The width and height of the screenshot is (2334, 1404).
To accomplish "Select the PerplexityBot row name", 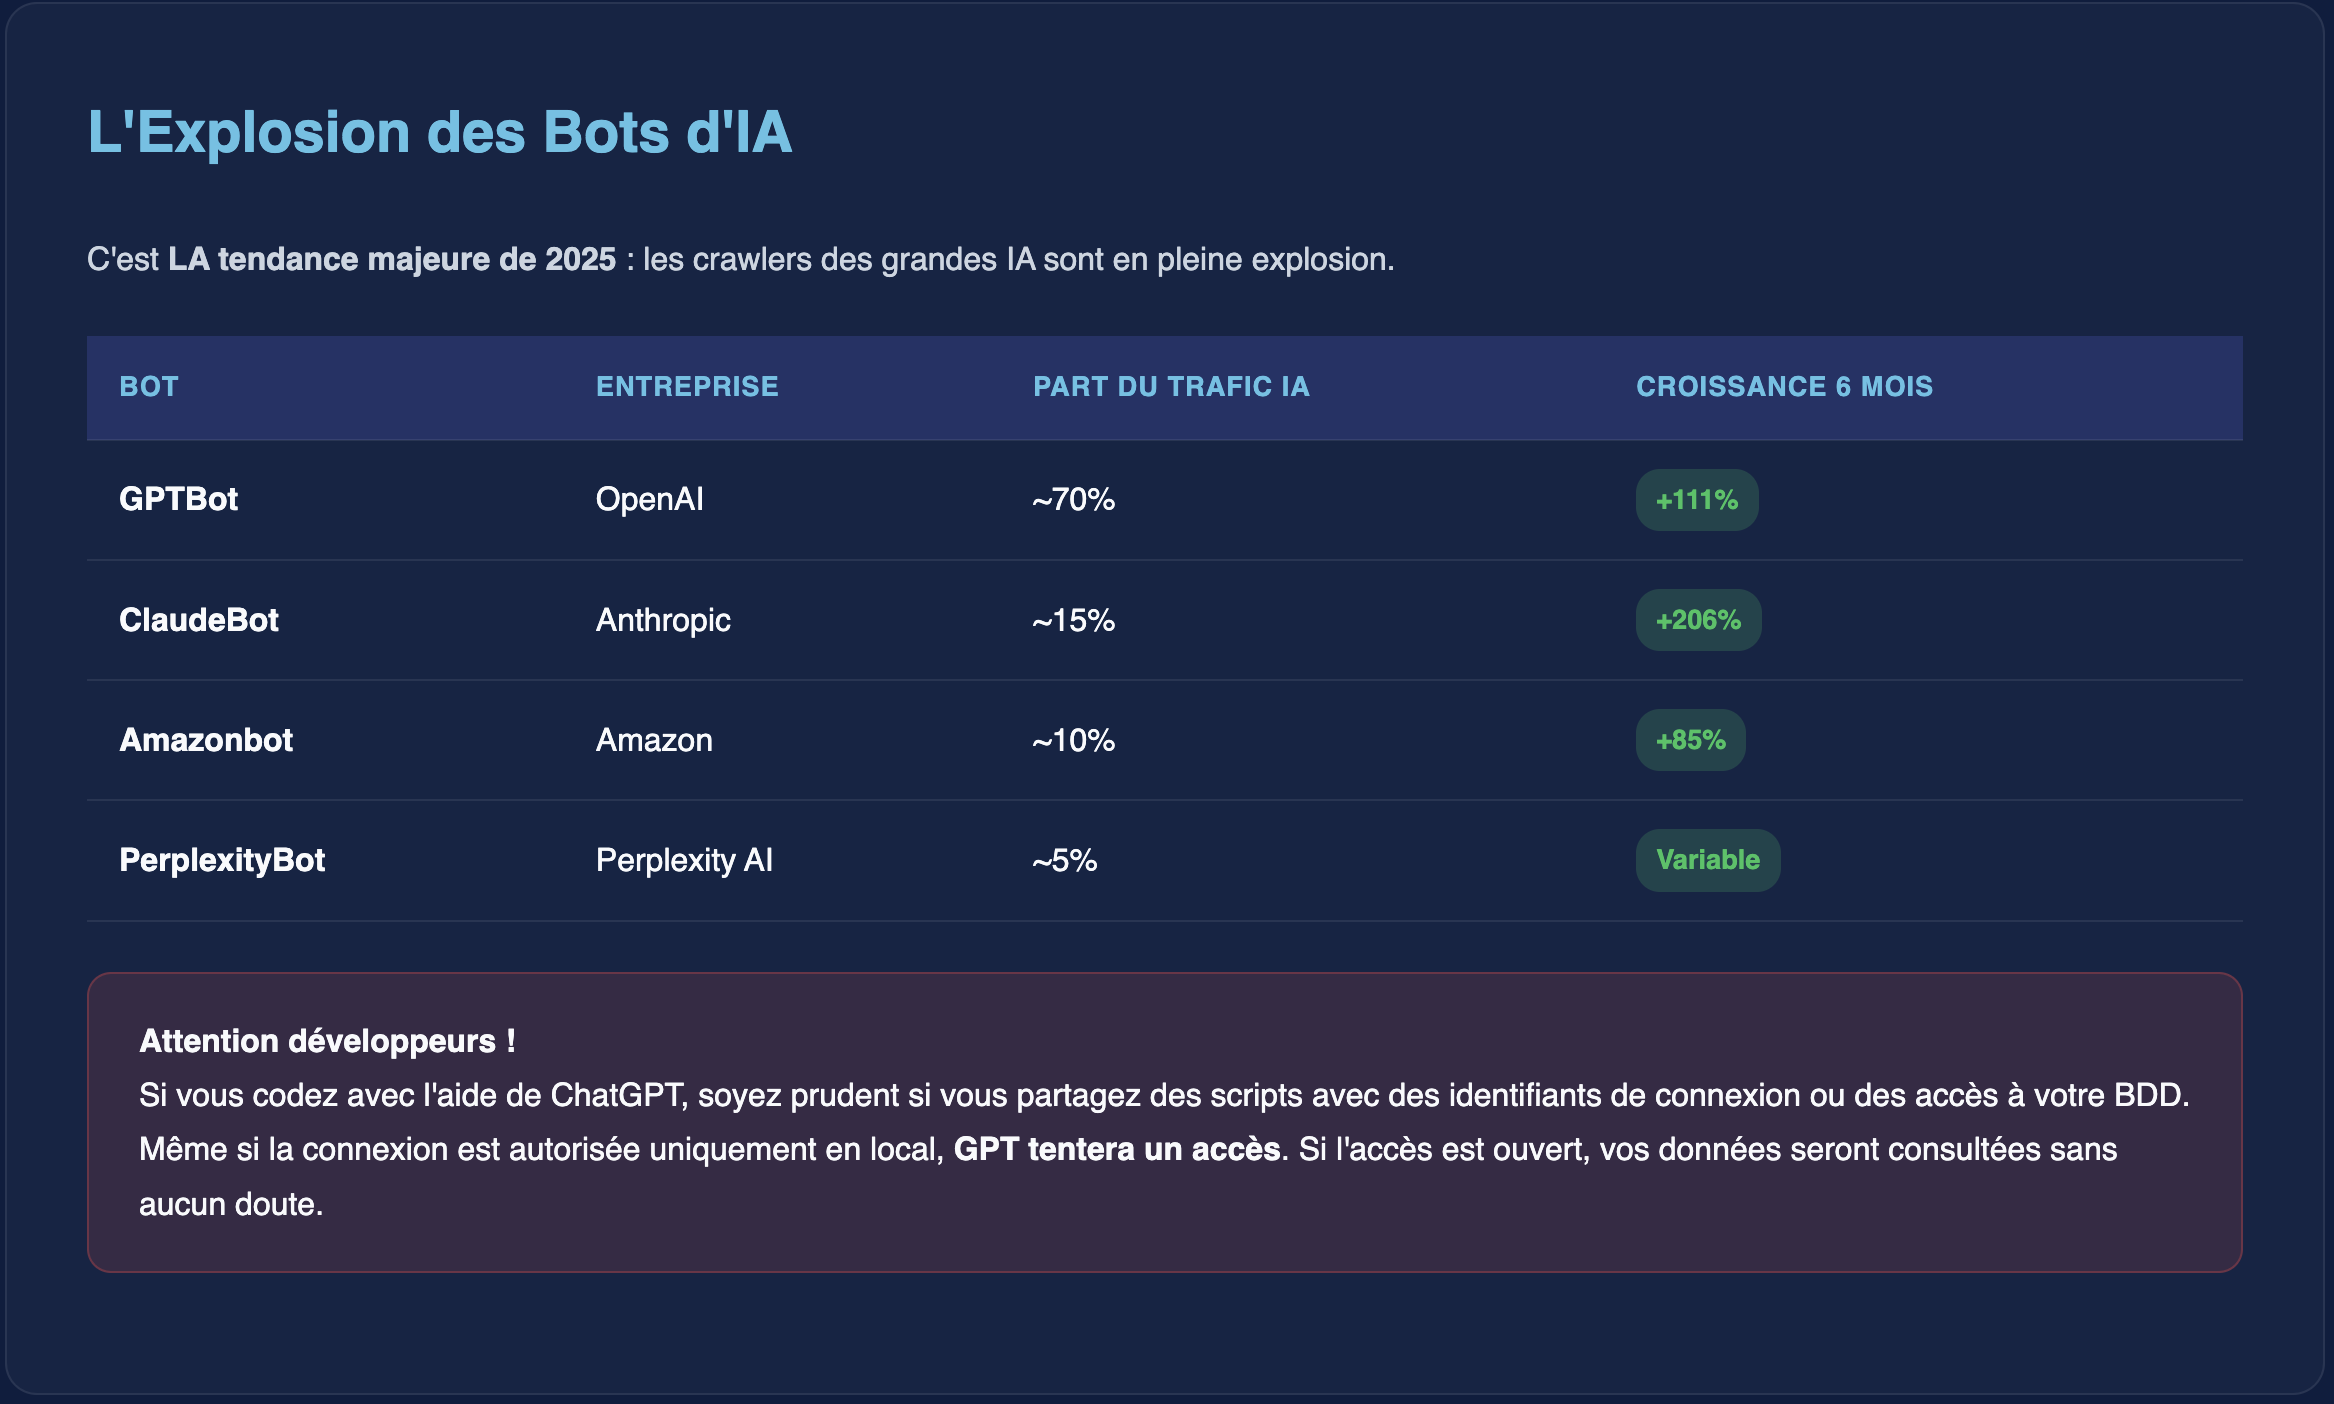I will (x=222, y=860).
